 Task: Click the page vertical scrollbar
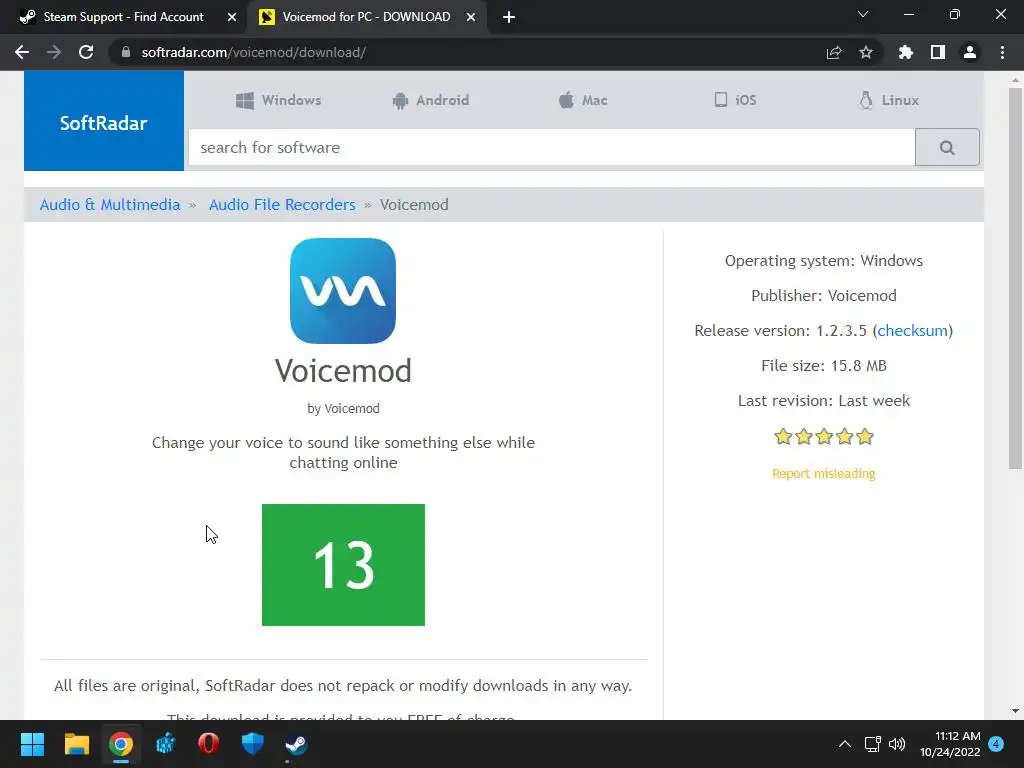tap(1015, 278)
